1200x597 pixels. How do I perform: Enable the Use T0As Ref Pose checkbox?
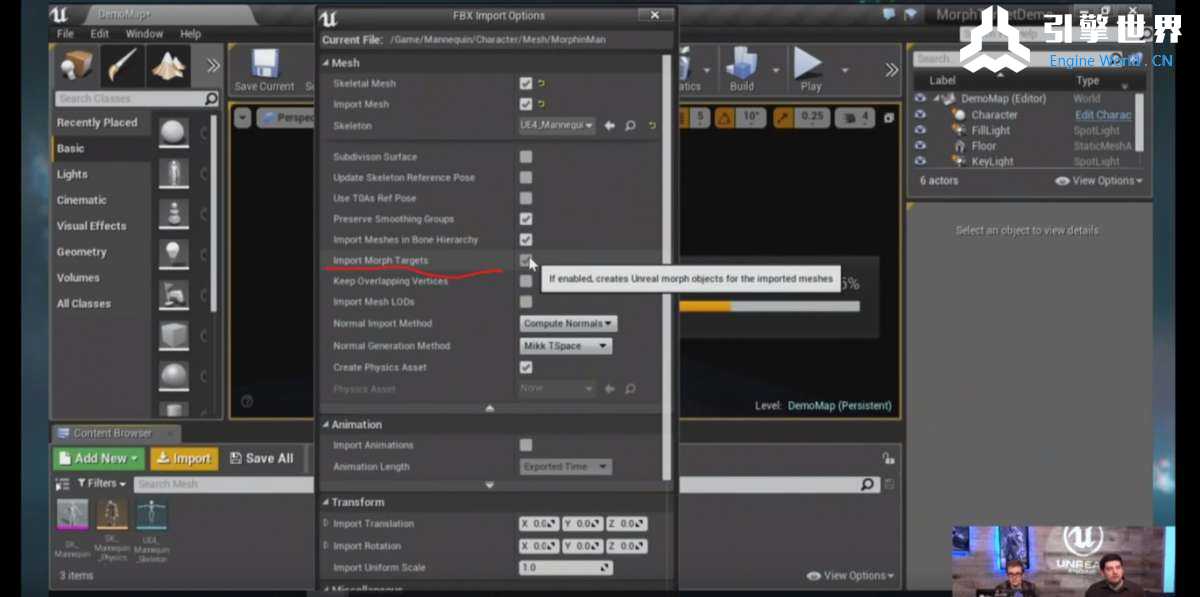(x=526, y=198)
